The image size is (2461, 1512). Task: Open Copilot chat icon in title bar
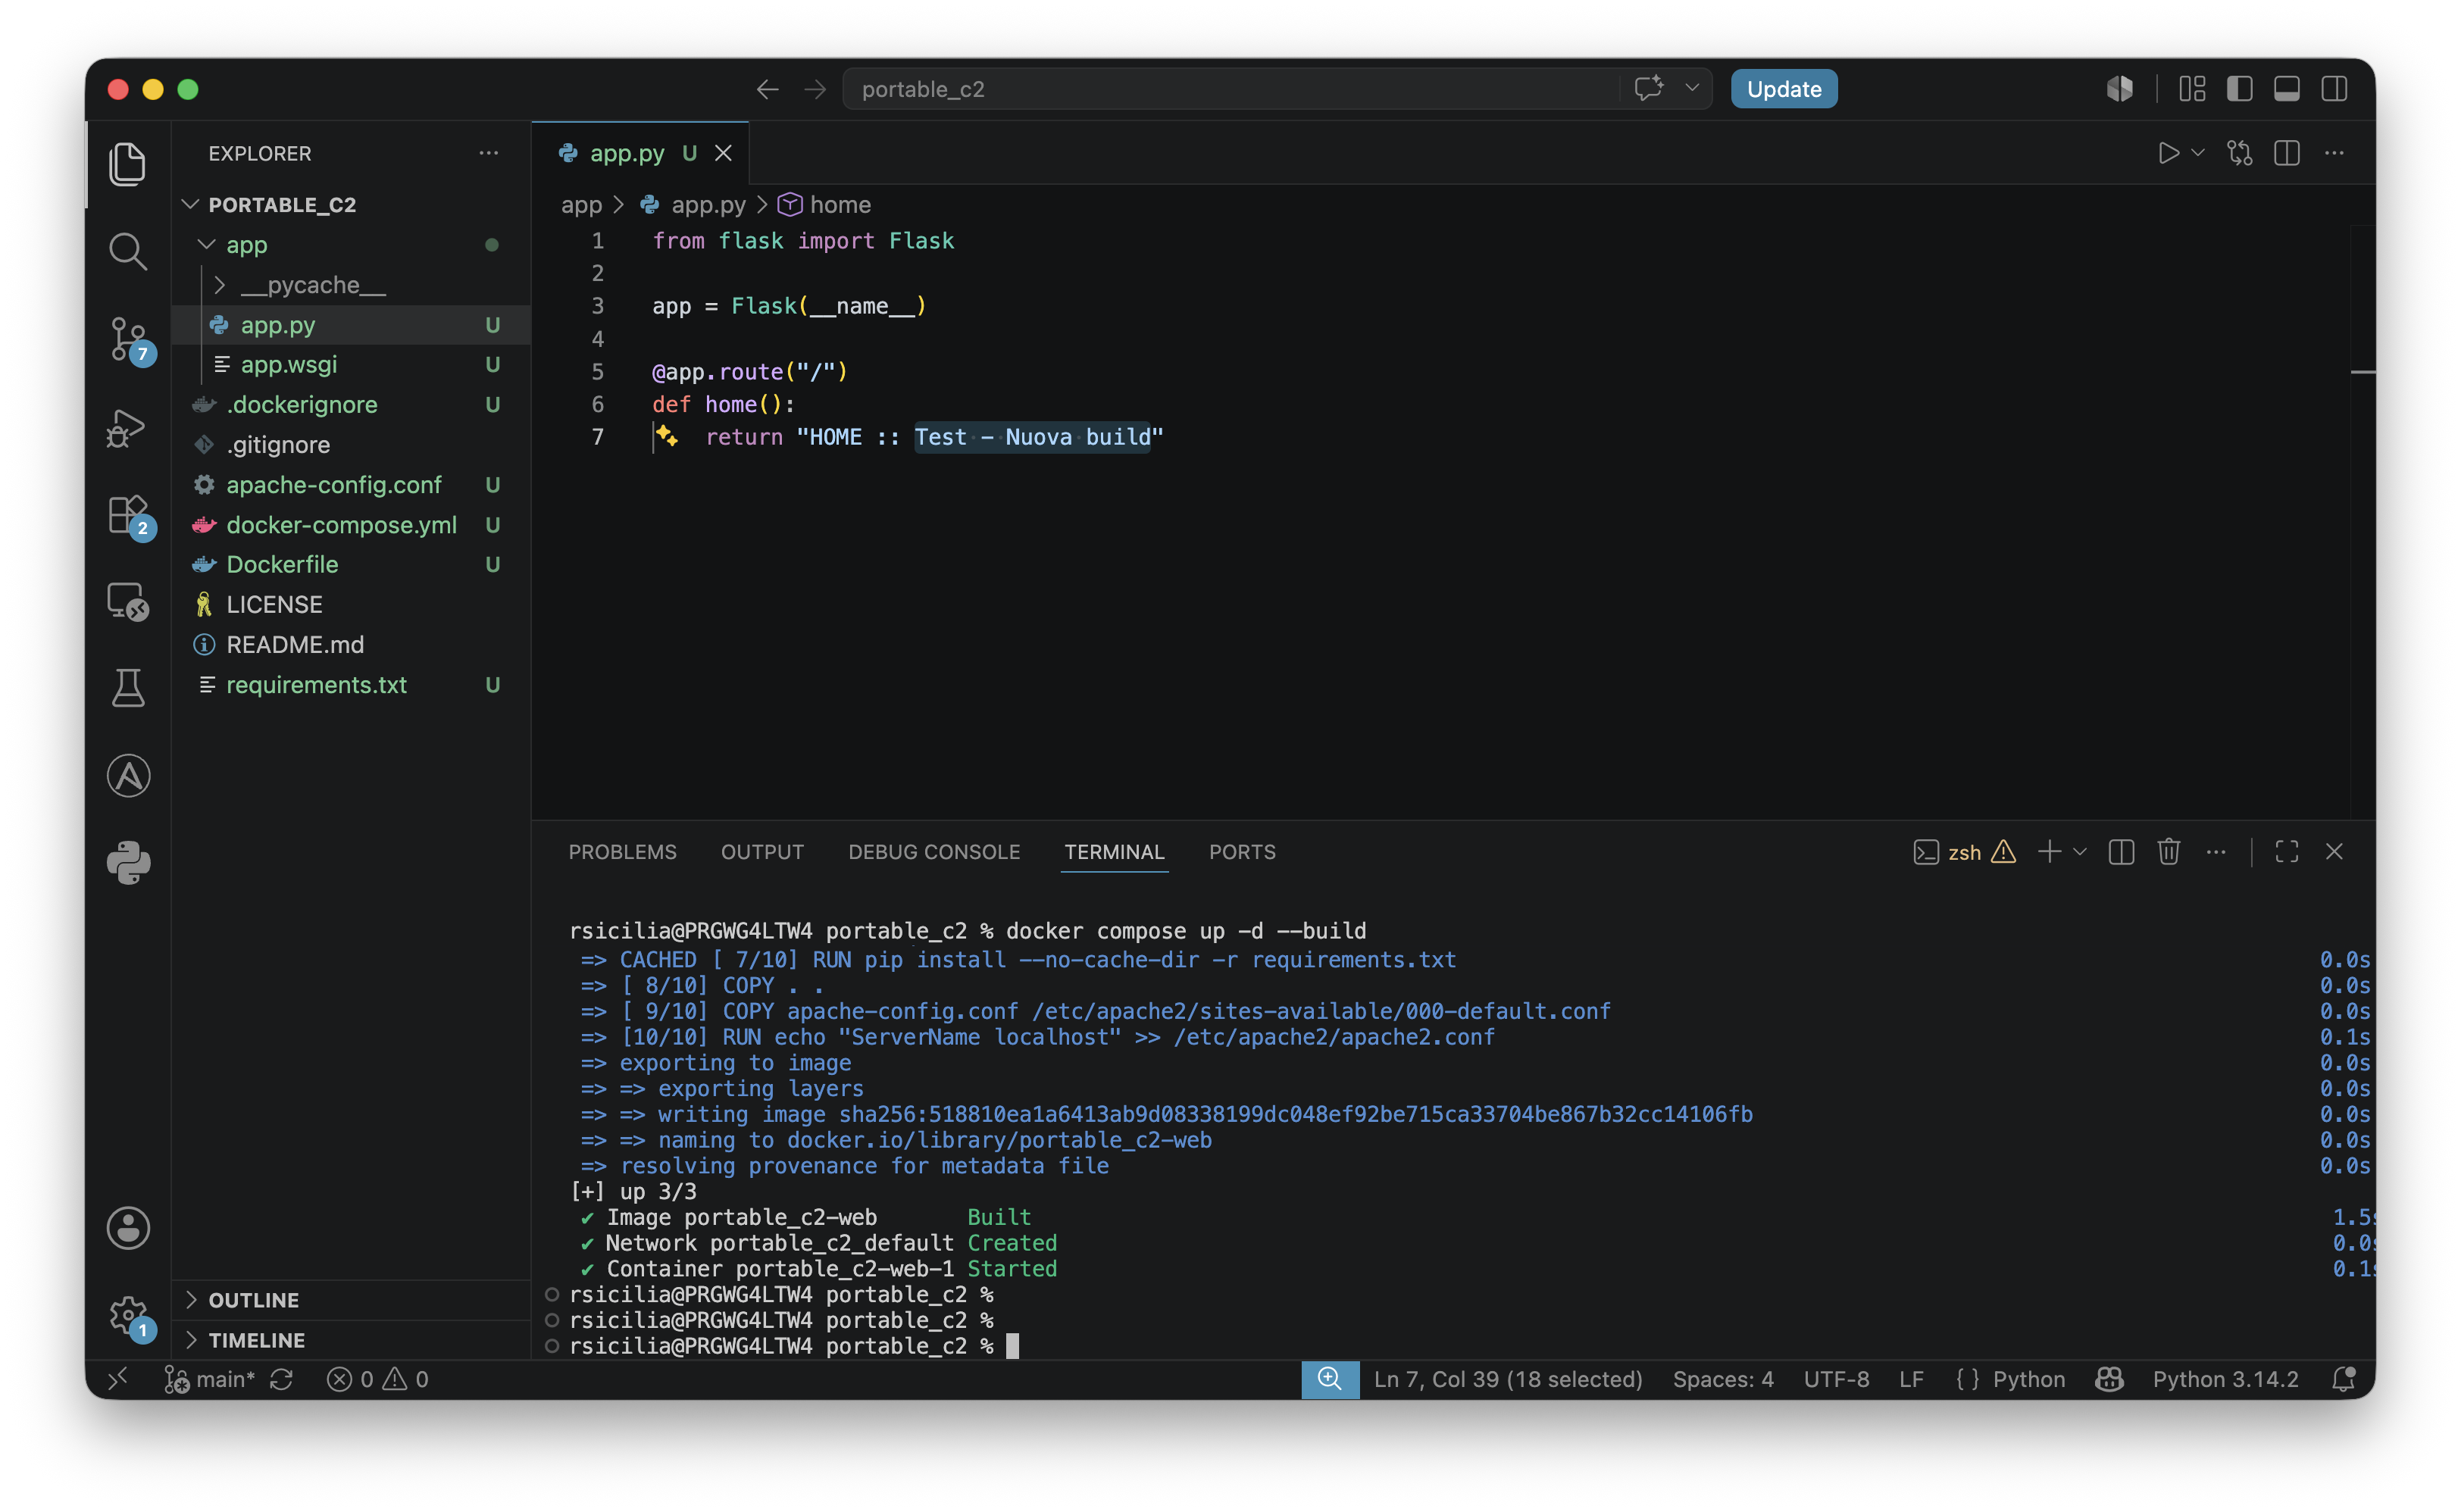click(1649, 89)
